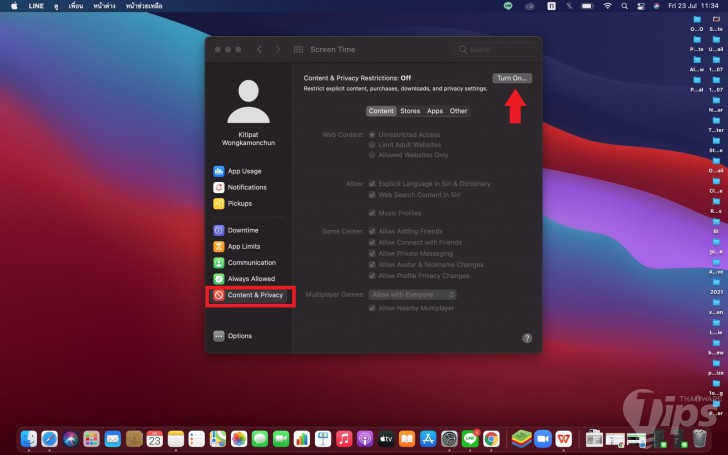Screen dimensions: 728x455
Task: Open the Apple menu
Action: click(14, 6)
